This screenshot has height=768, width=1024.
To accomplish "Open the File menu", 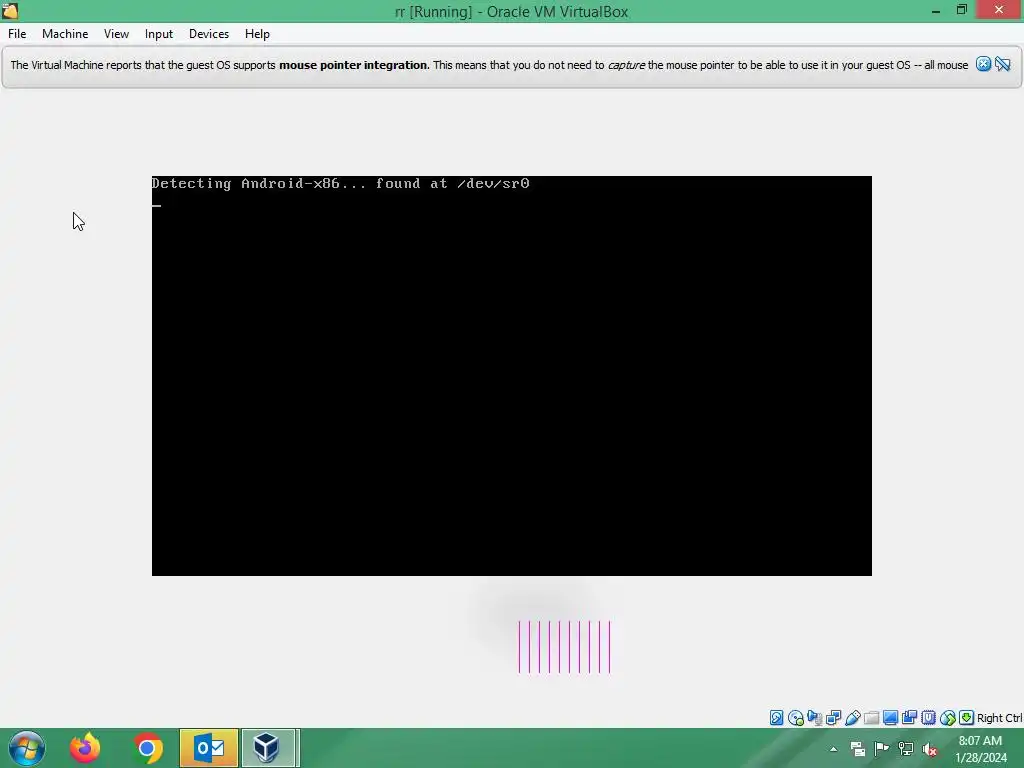I will click(x=17, y=34).
